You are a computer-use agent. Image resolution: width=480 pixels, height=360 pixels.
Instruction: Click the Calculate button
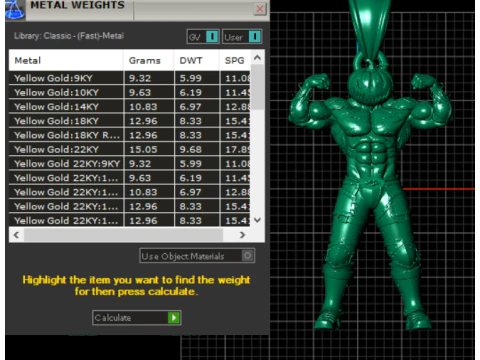(x=137, y=318)
